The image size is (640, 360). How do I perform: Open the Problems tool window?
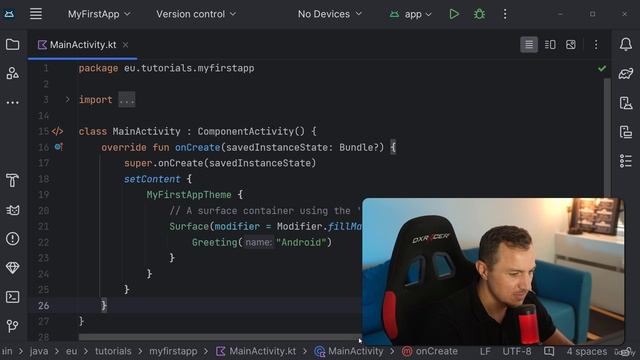tap(13, 238)
